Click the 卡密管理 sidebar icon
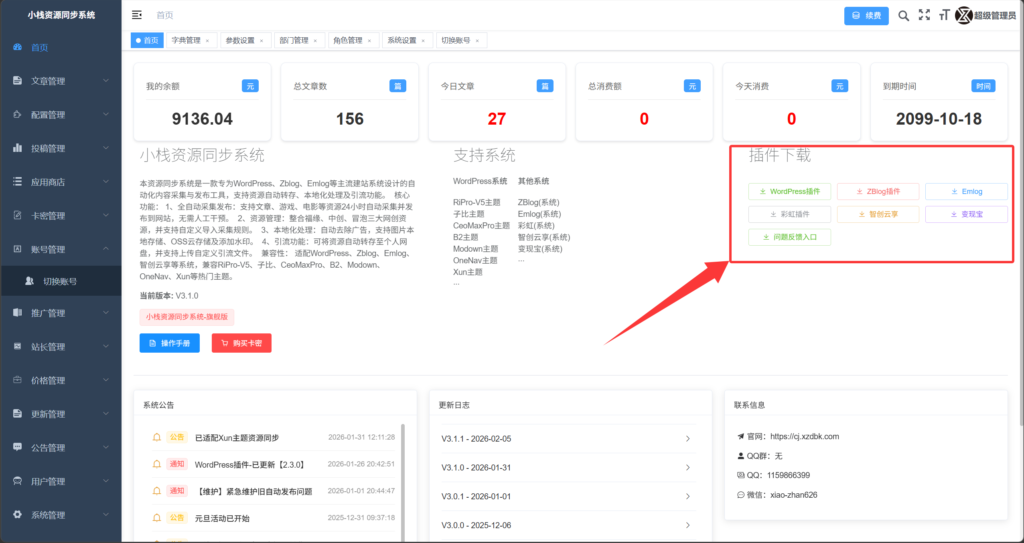Image resolution: width=1024 pixels, height=543 pixels. coord(18,216)
